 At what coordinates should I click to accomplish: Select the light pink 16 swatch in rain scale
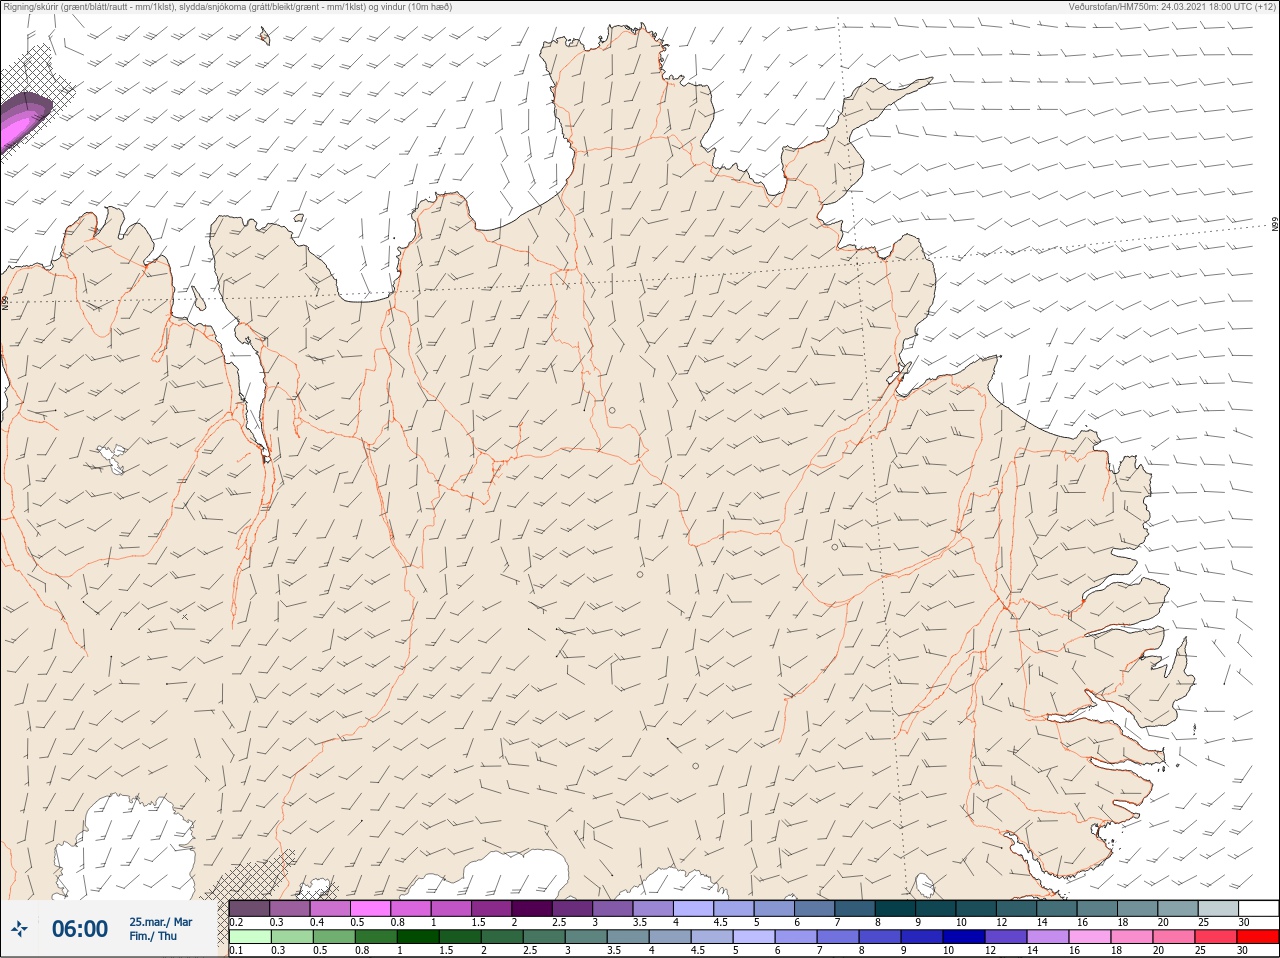click(1092, 937)
